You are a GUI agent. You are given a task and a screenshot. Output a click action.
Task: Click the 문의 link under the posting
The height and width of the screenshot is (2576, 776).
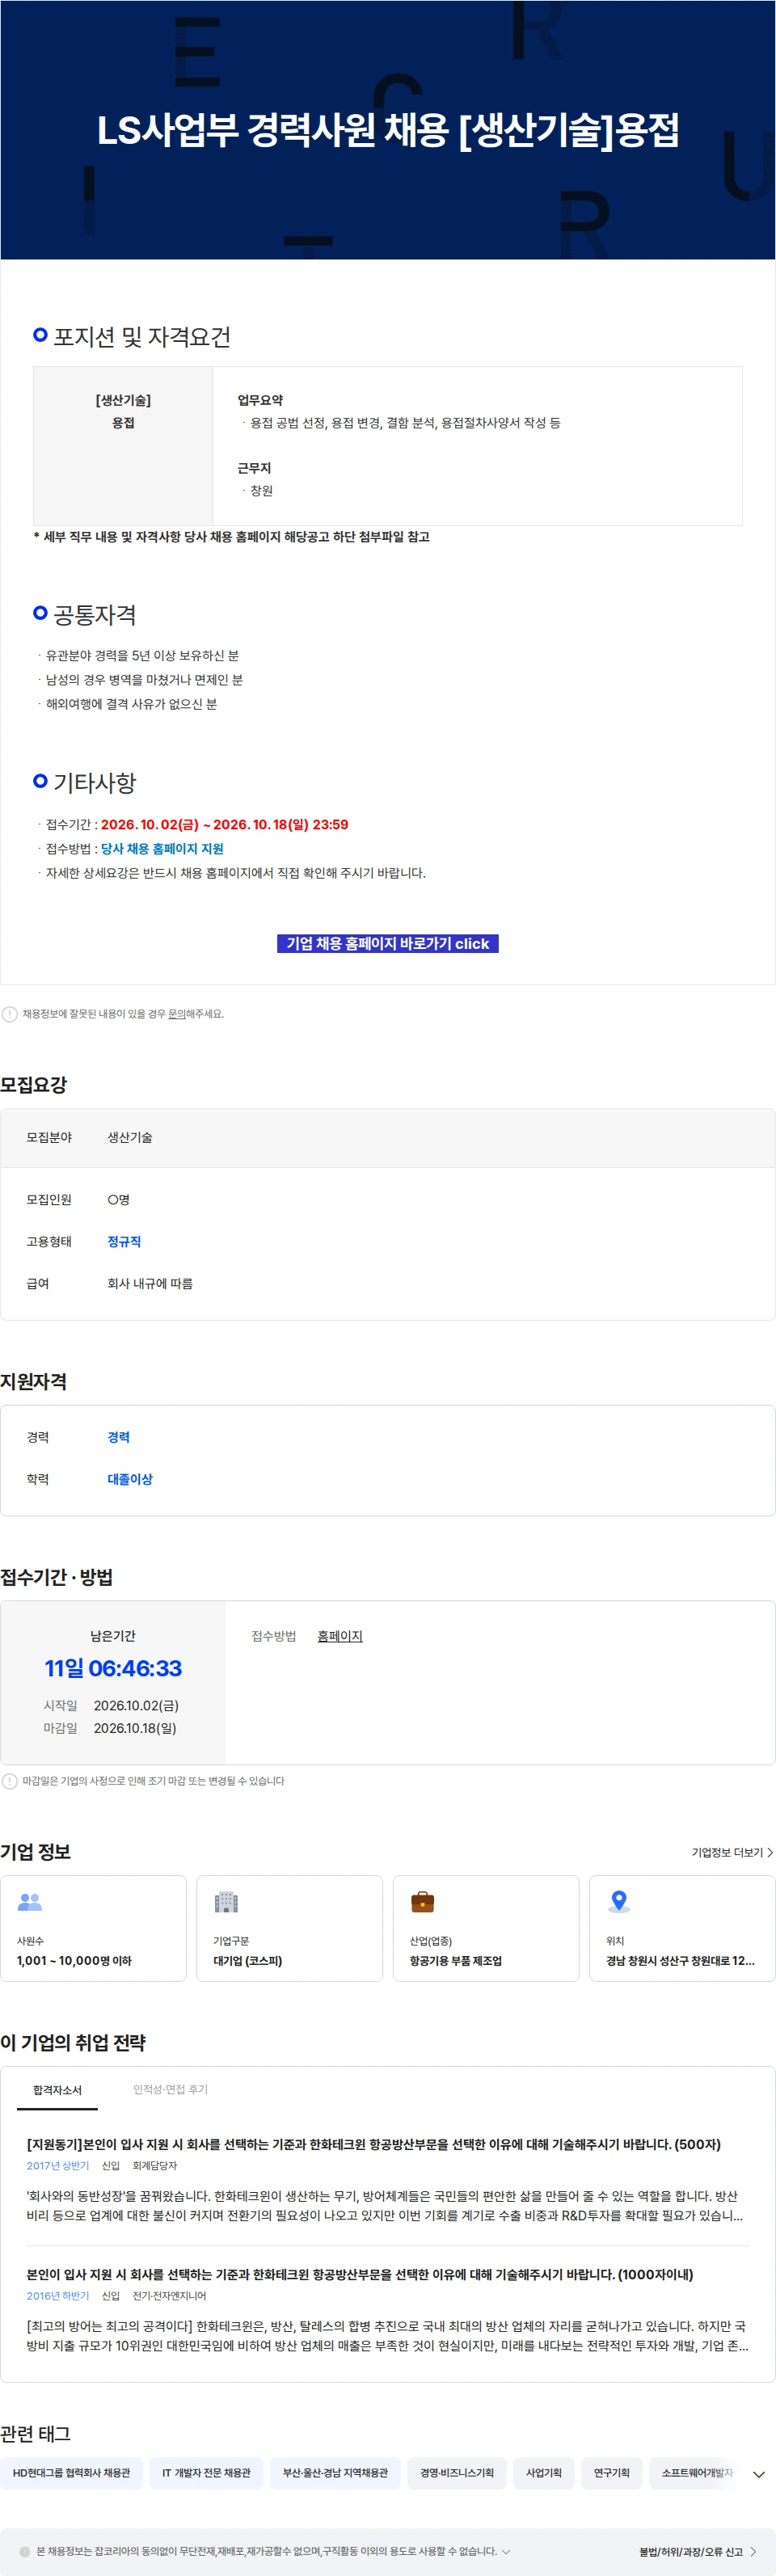pyautogui.click(x=176, y=1014)
